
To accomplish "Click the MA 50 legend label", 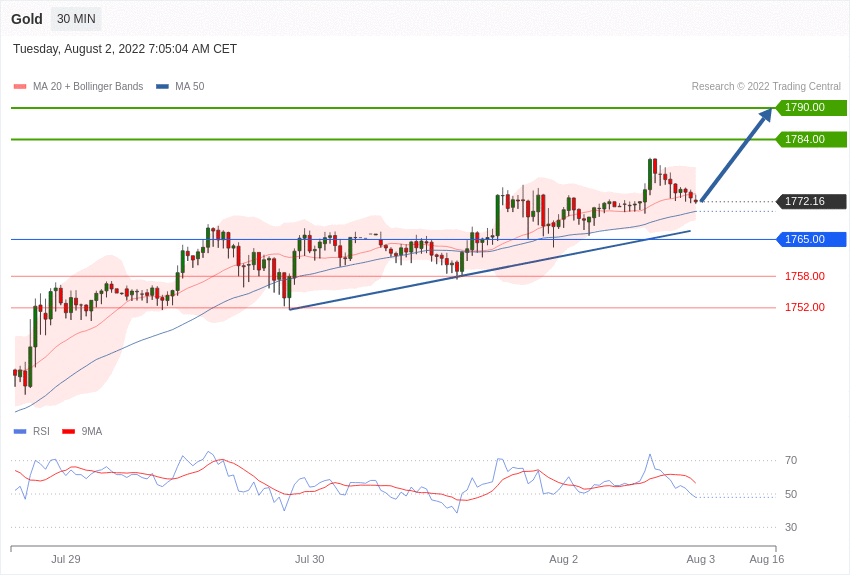I will tap(190, 86).
